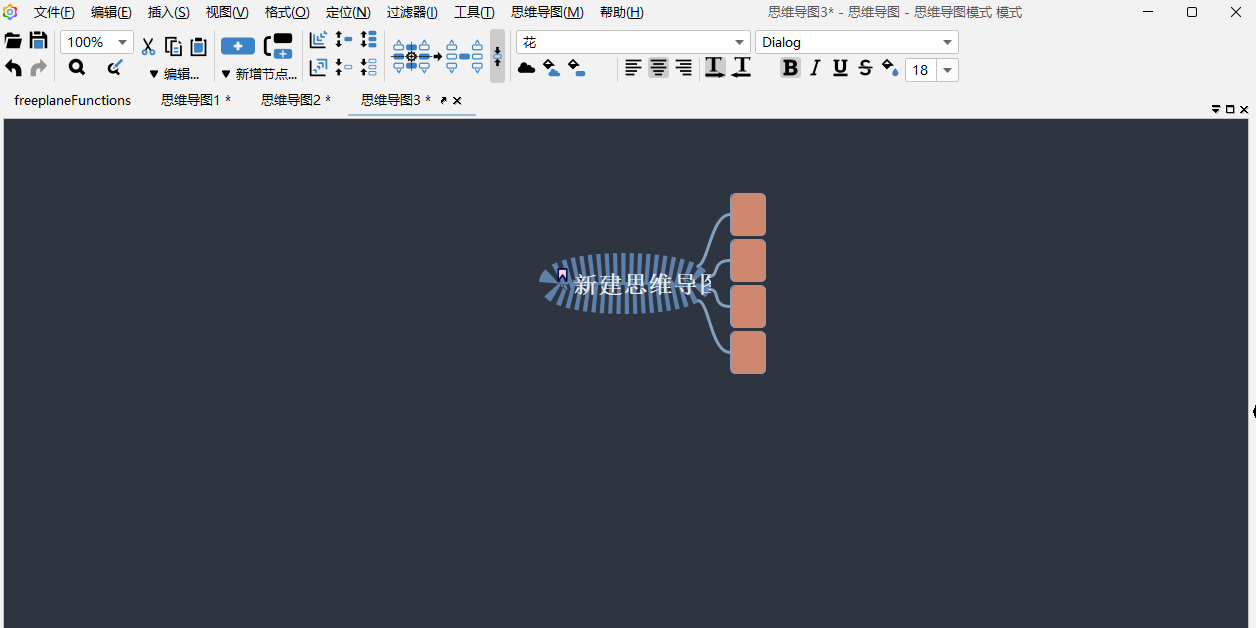1256x628 pixels.
Task: Click the 编辑... toolbar button
Action: (x=175, y=74)
